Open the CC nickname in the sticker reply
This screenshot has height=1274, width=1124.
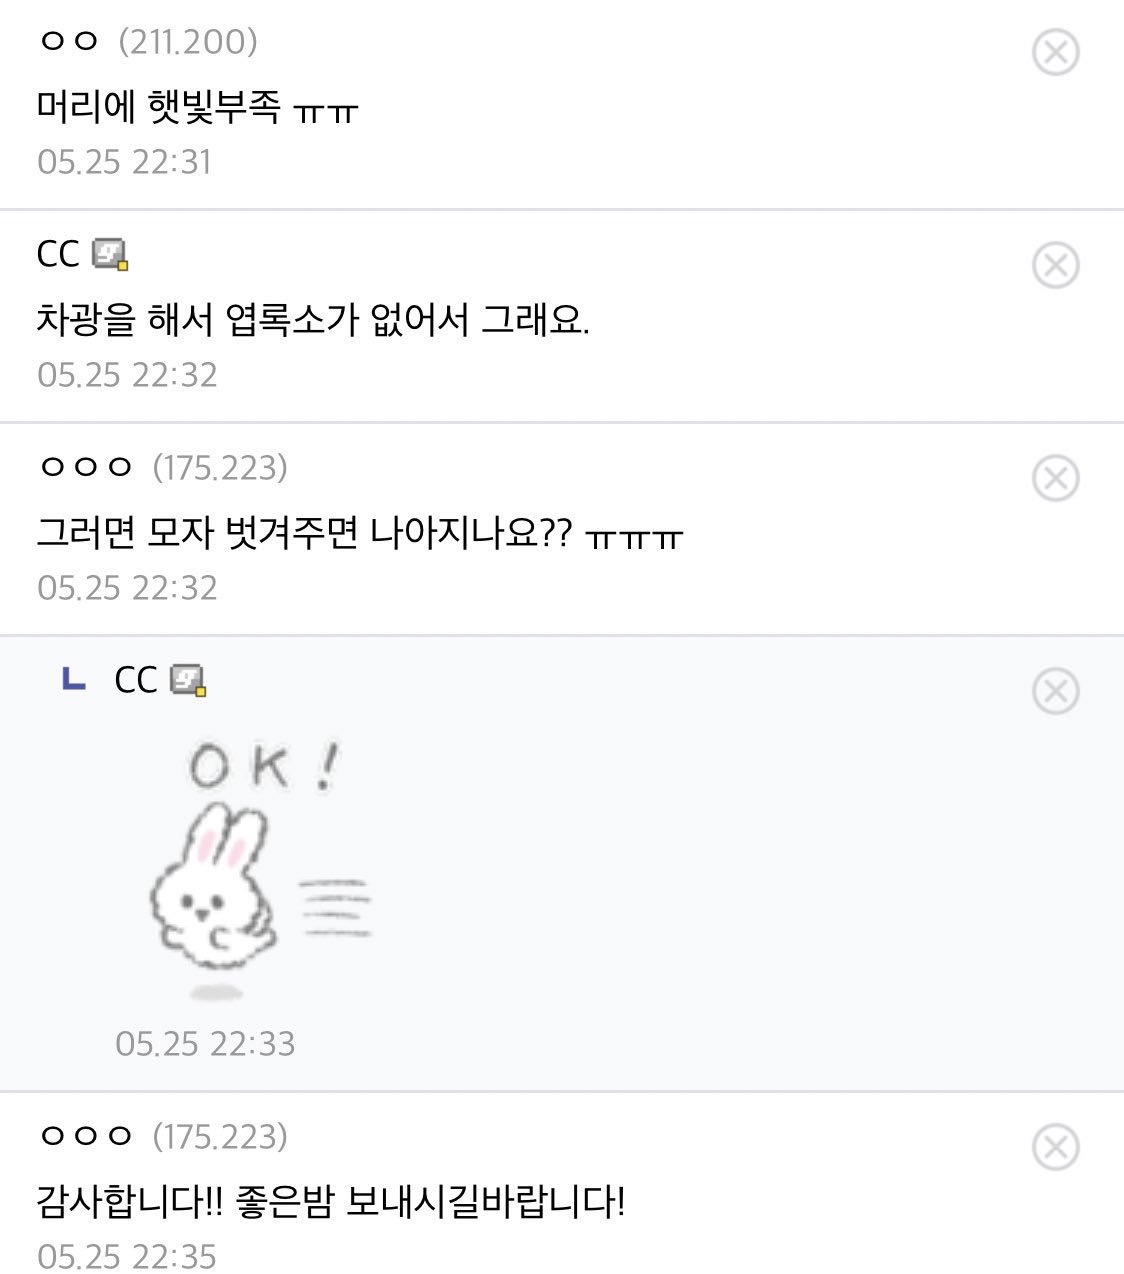136,680
